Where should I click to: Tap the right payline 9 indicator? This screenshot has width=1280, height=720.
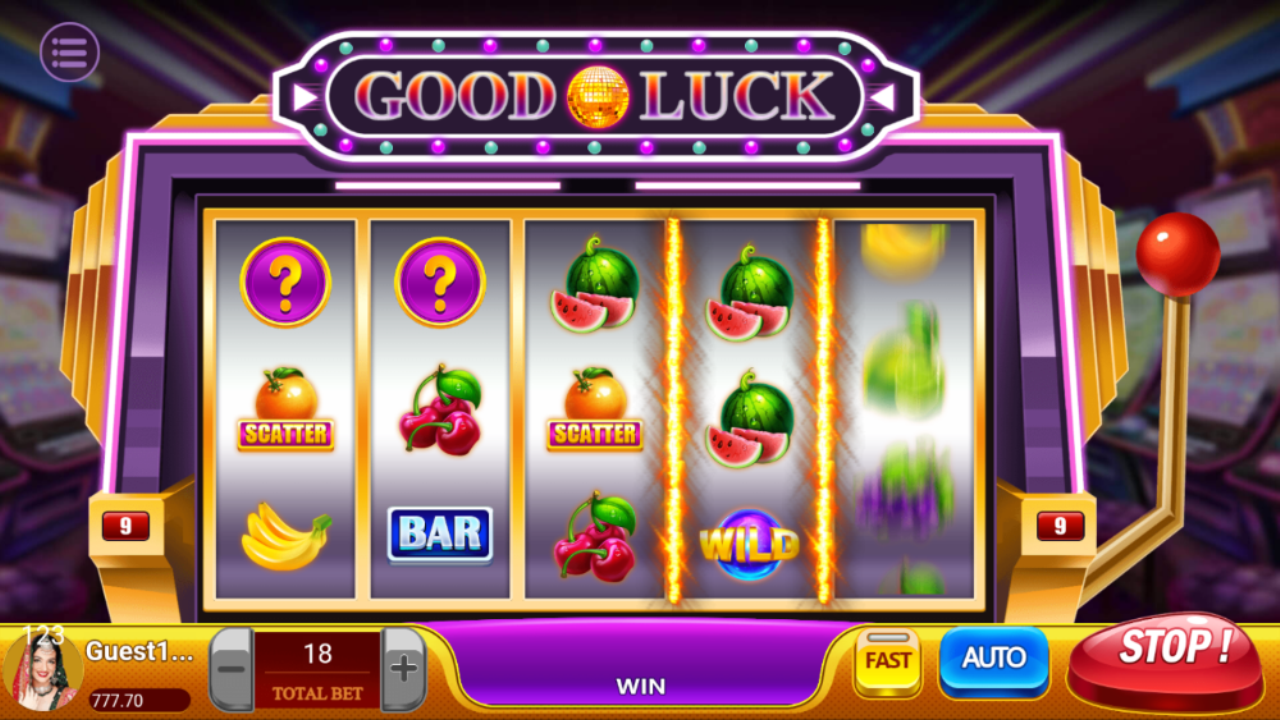1060,525
